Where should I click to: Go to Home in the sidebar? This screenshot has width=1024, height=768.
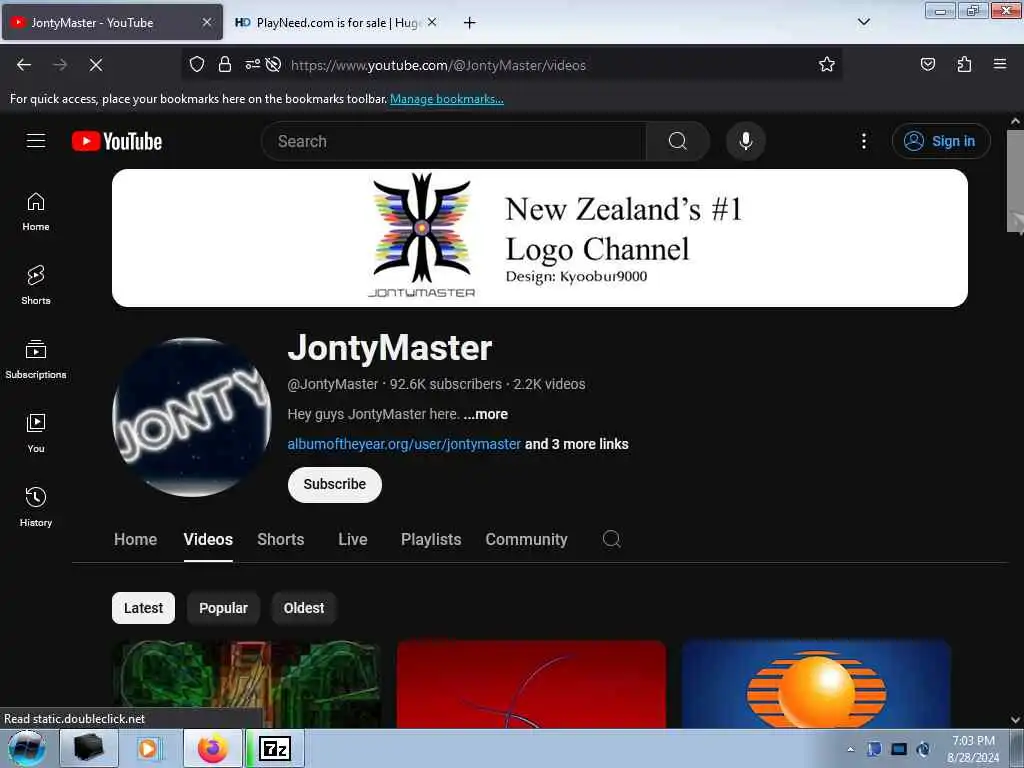coord(36,212)
